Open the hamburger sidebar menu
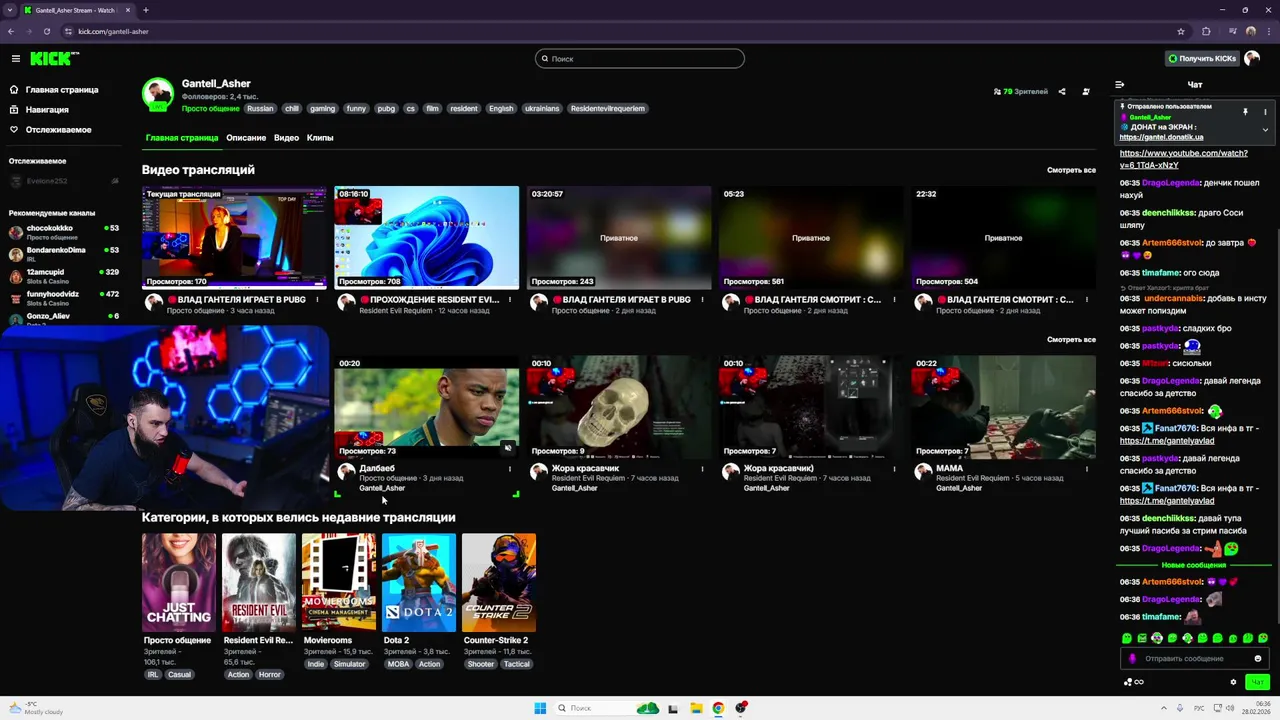The width and height of the screenshot is (1280, 720). 15,59
